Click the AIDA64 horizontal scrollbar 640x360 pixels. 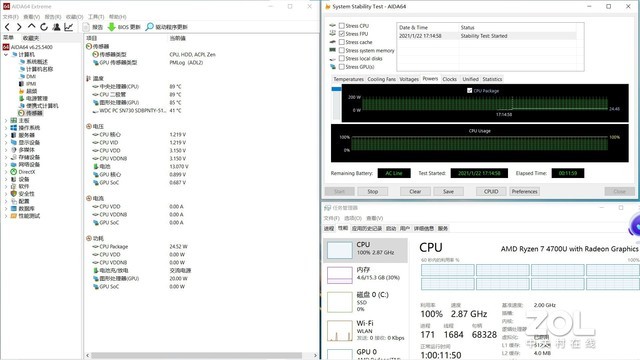coord(196,356)
